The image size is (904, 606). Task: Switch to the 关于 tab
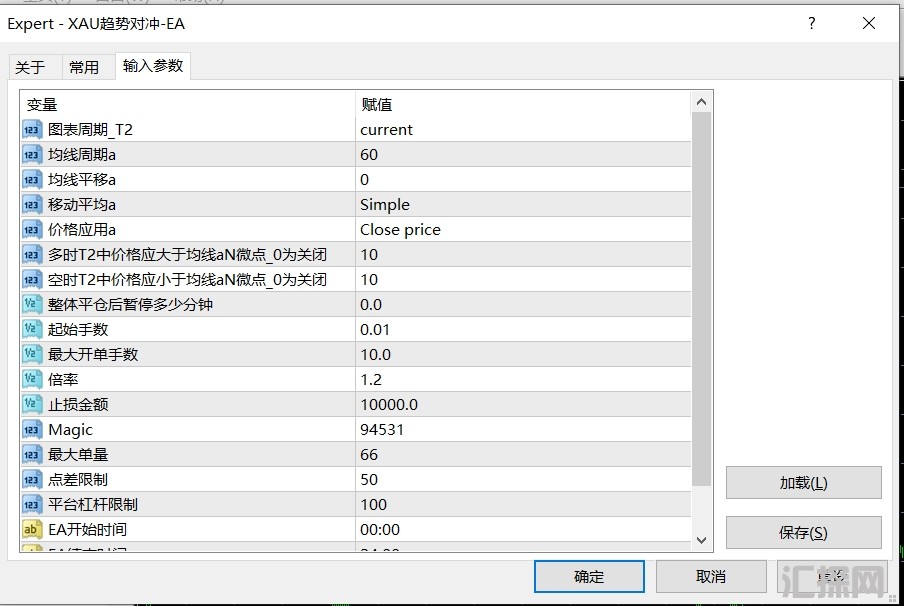pyautogui.click(x=30, y=67)
